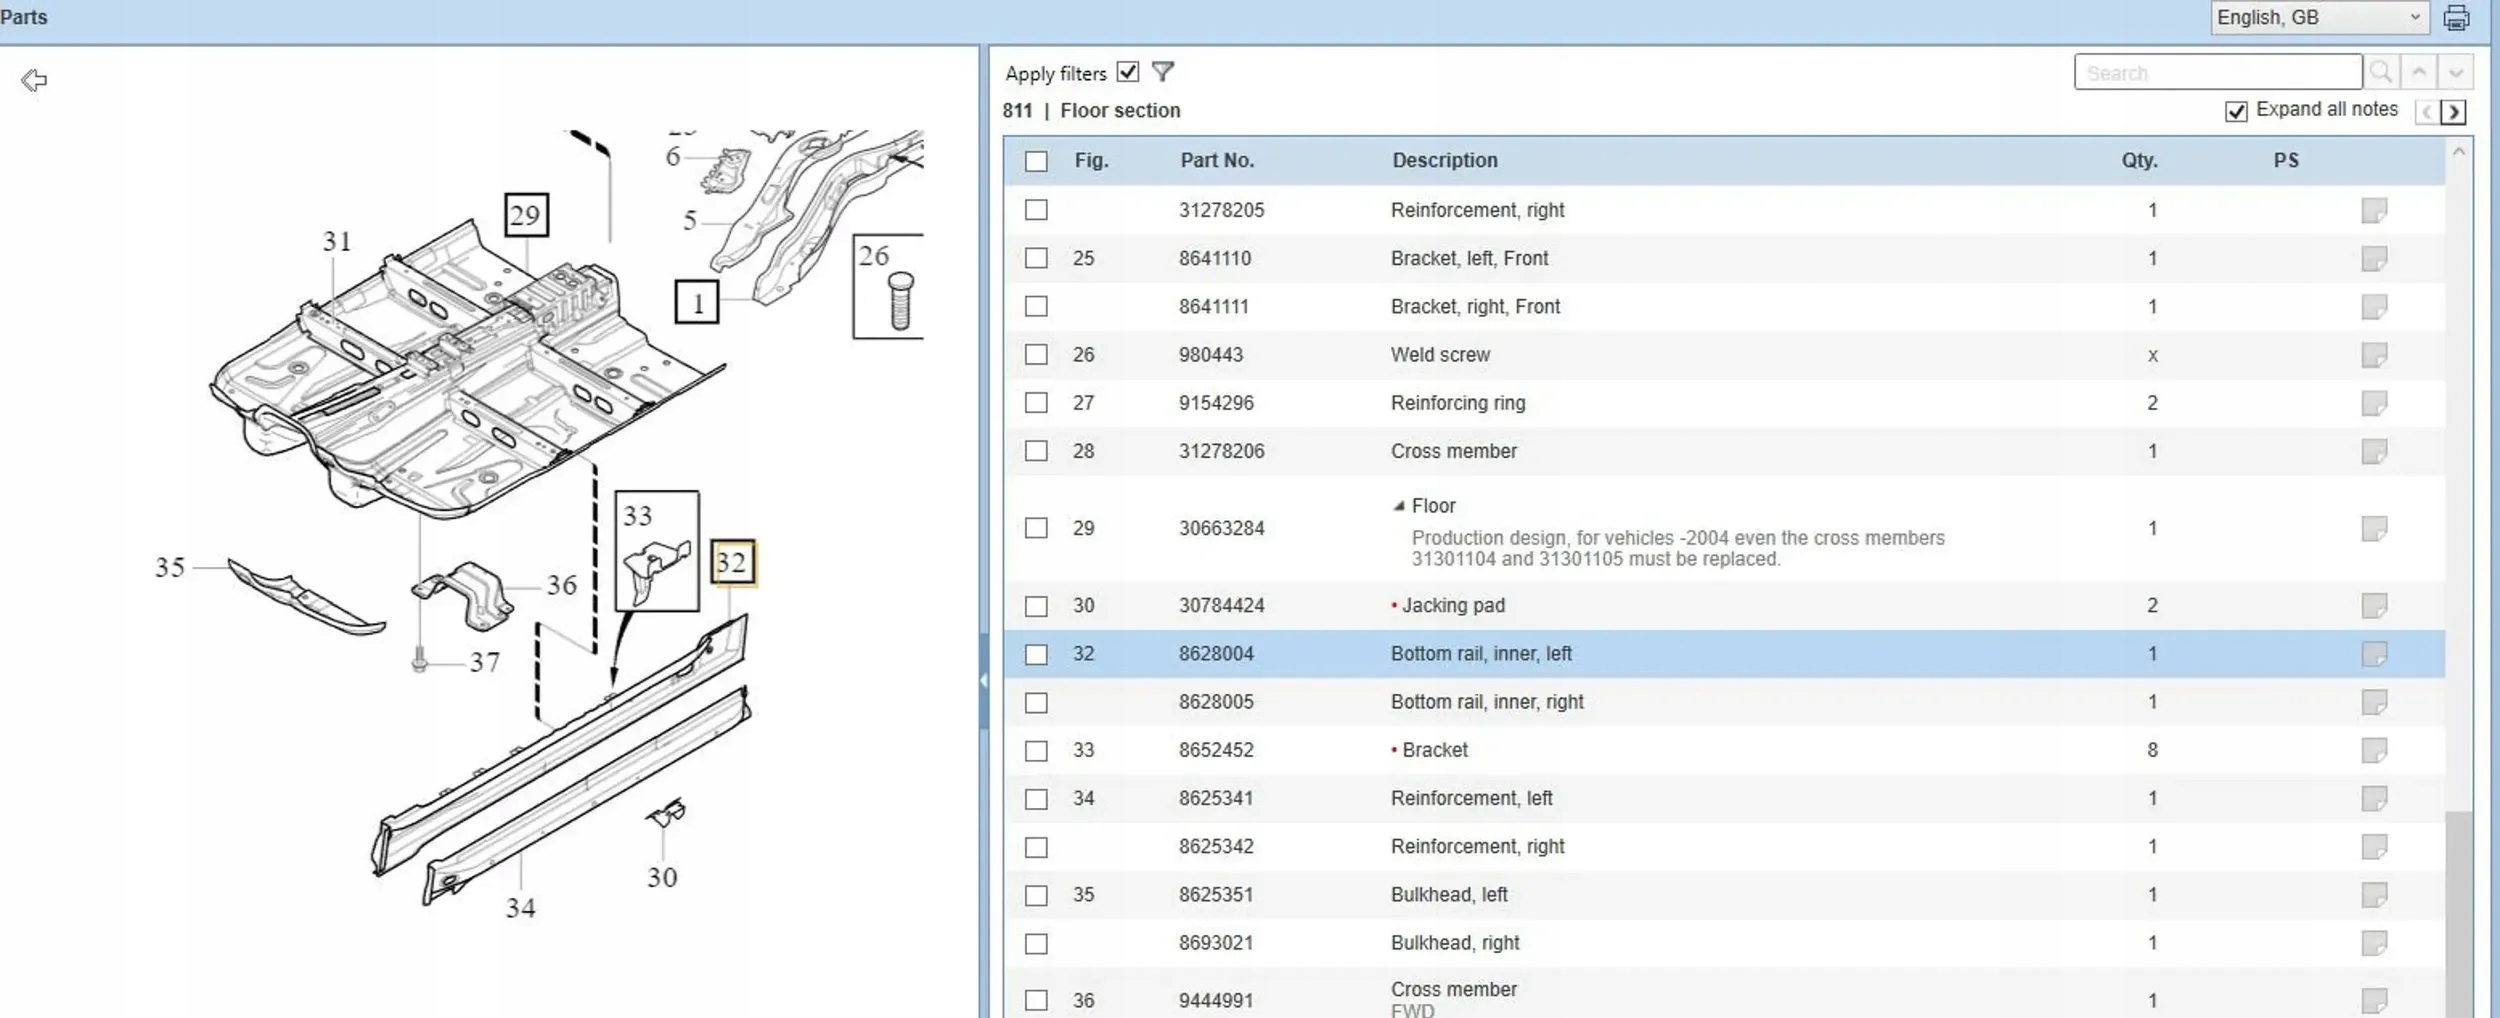Image resolution: width=2500 pixels, height=1018 pixels.
Task: Open note icon for Bracket, left, Front
Action: pyautogui.click(x=2374, y=259)
